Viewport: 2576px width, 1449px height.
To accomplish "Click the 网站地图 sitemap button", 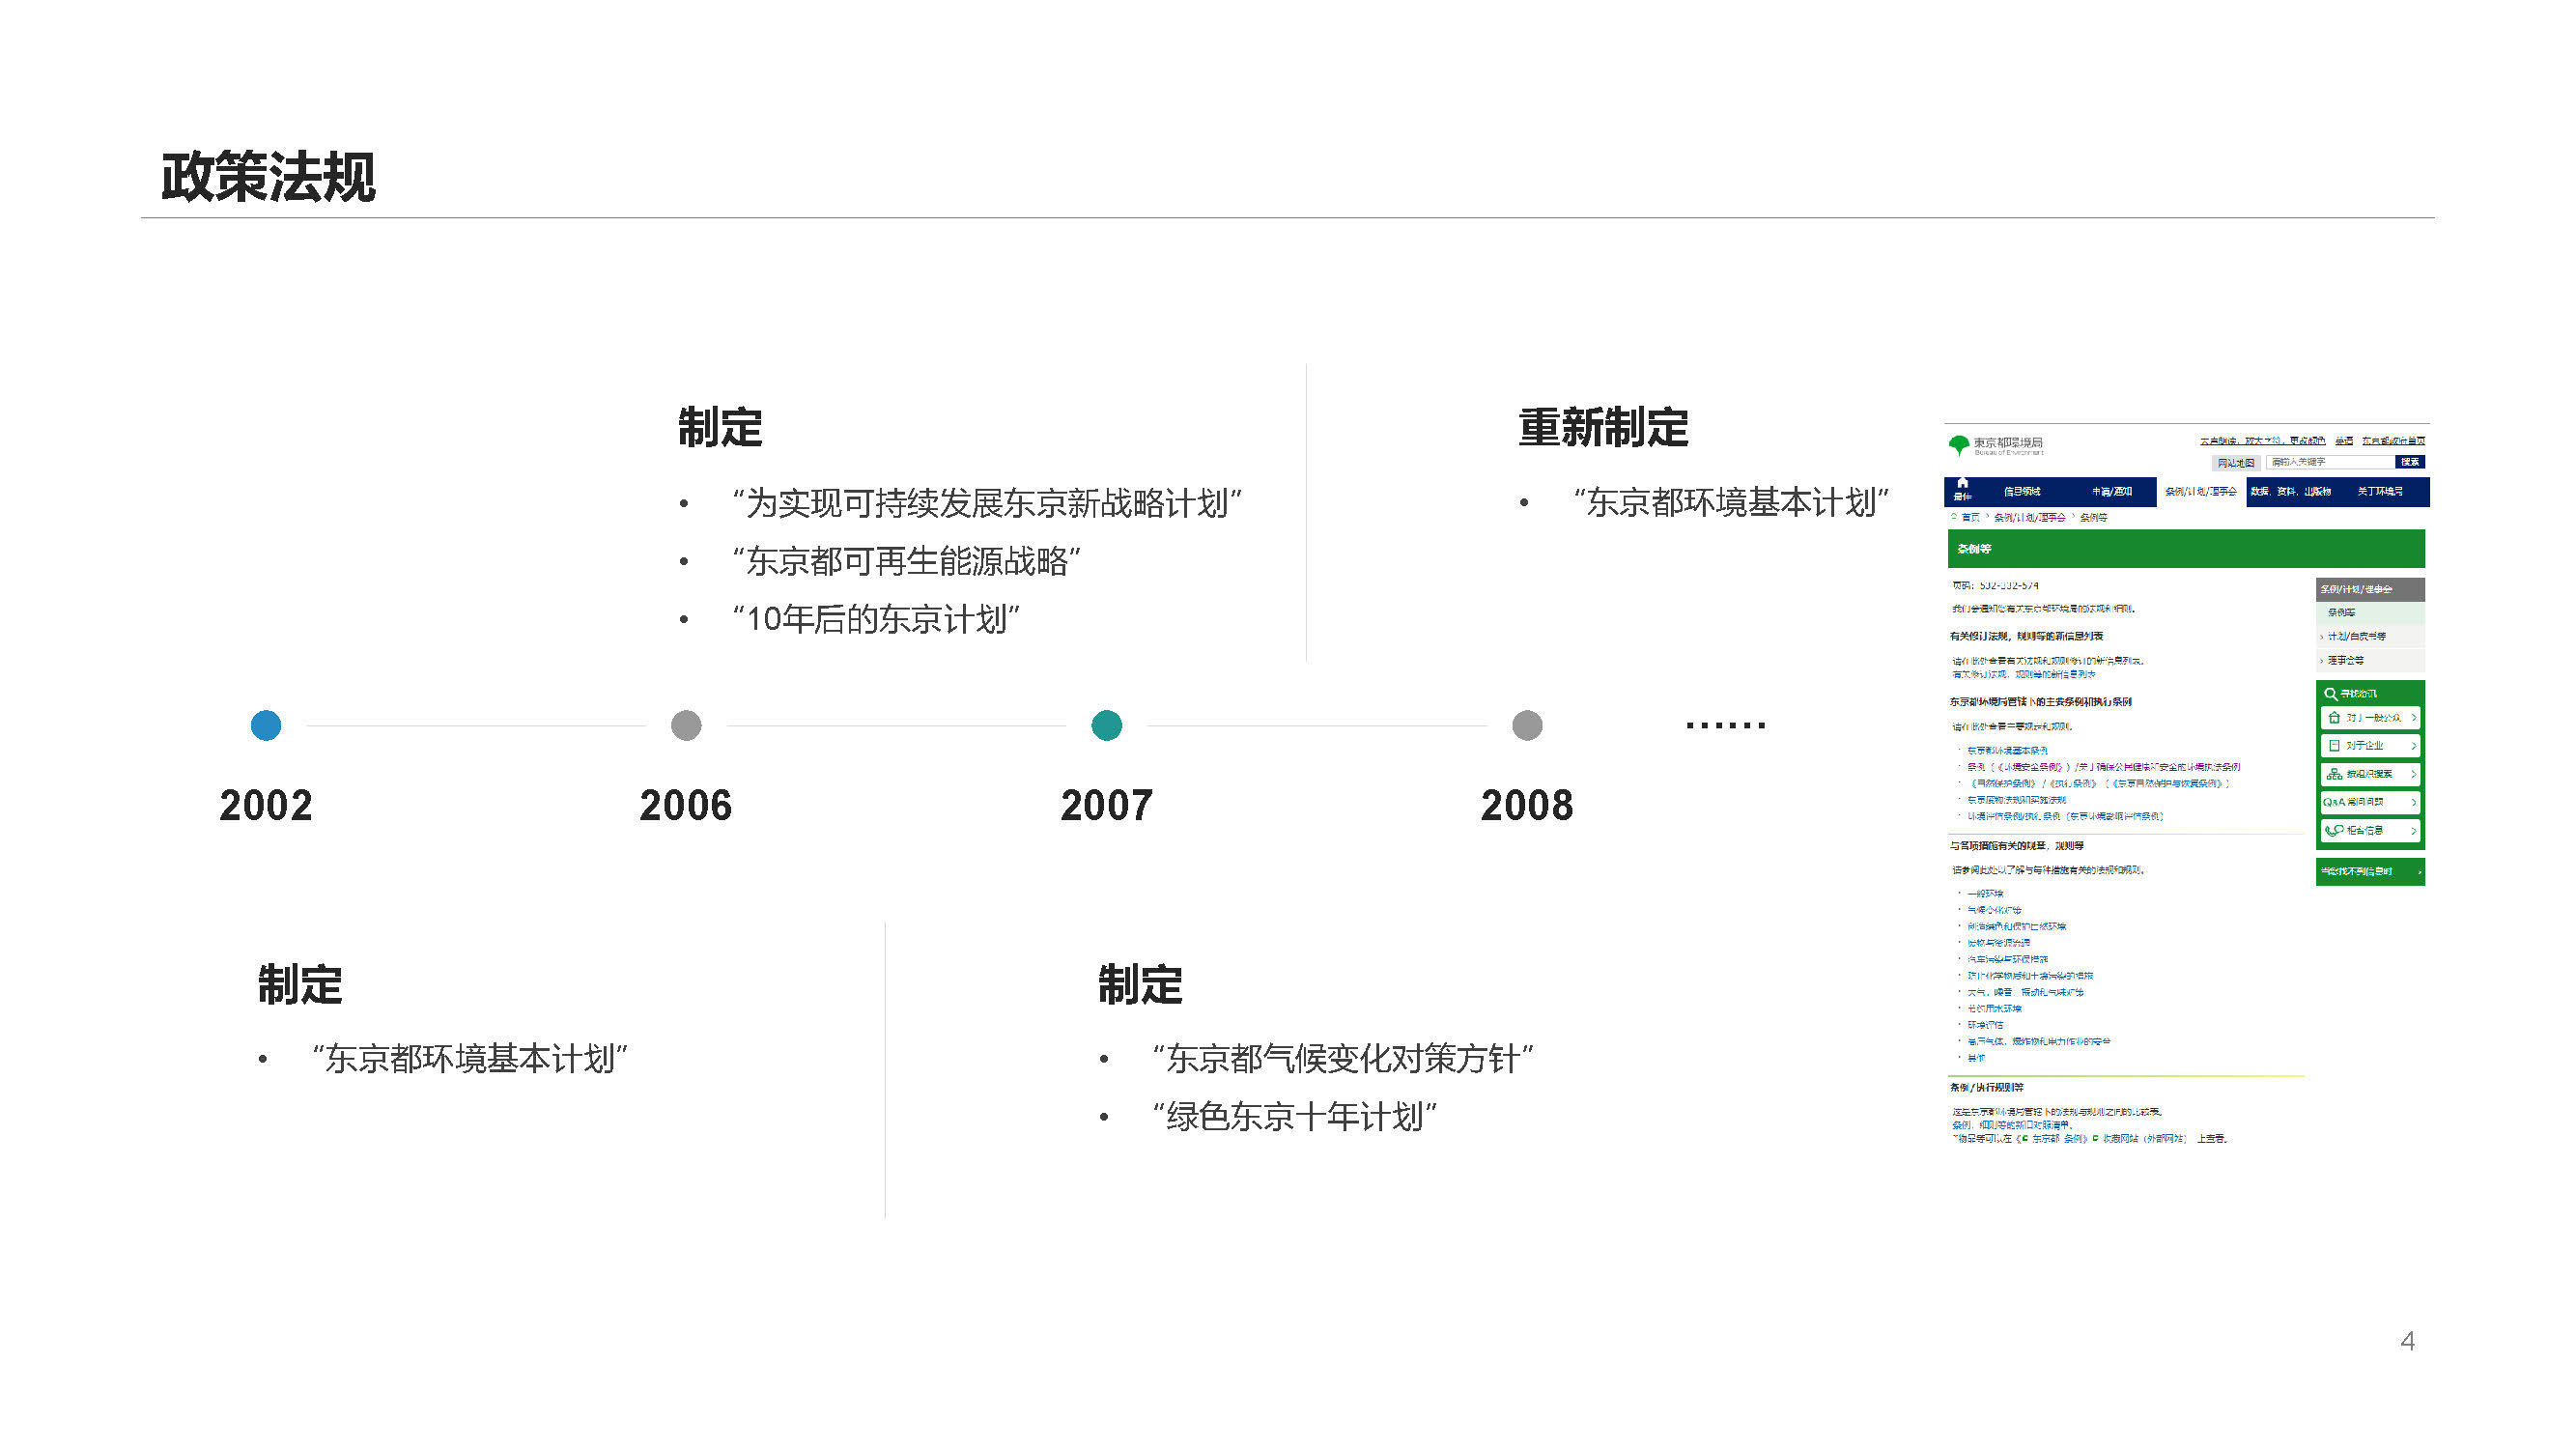I will 2235,463.
